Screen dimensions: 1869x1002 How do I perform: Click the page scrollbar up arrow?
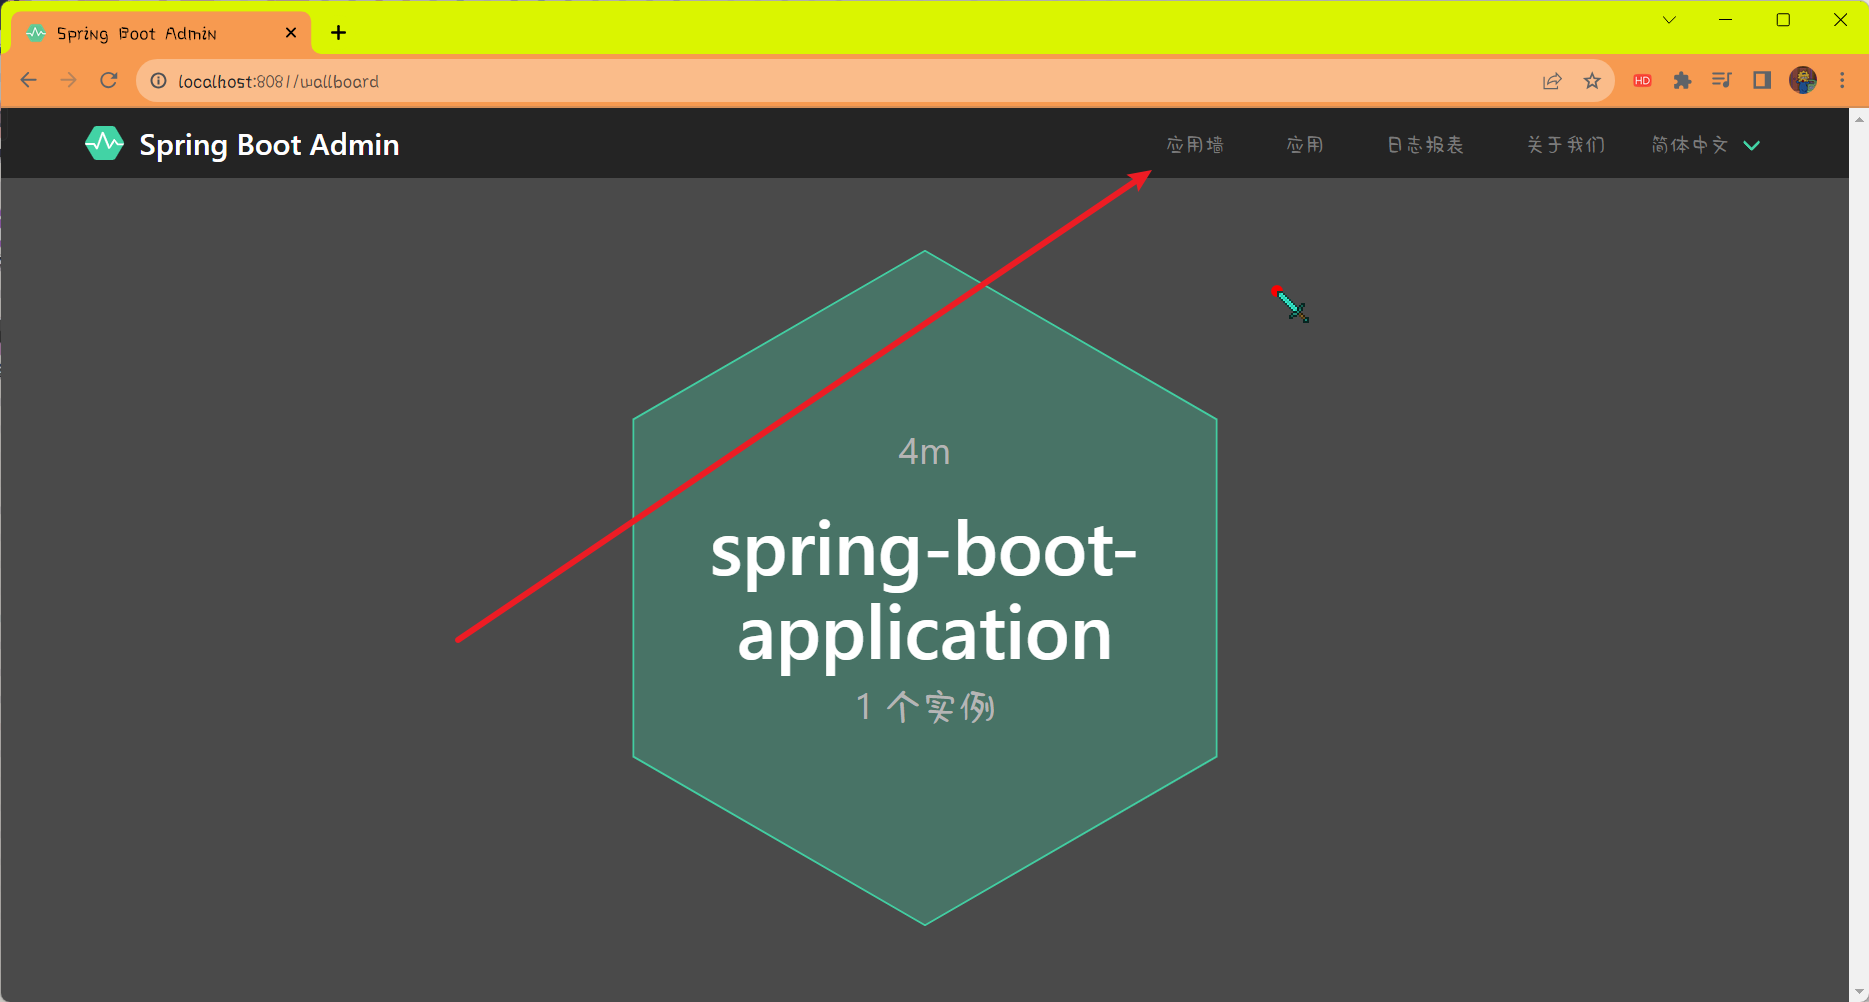(1859, 119)
